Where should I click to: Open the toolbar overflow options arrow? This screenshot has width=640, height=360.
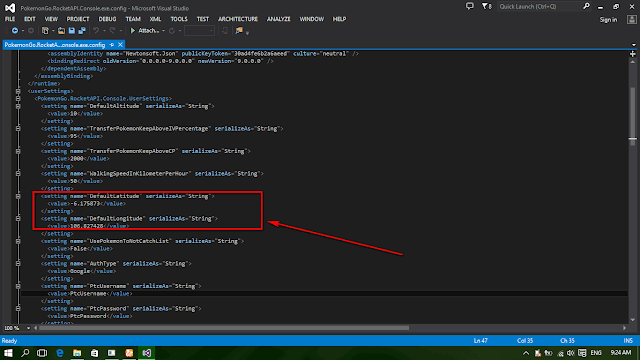pyautogui.click(x=248, y=33)
